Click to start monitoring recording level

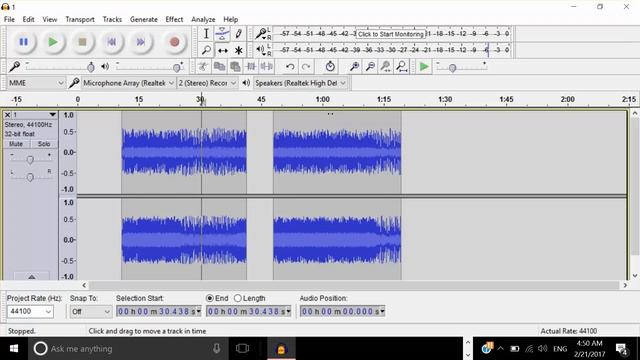coord(391,34)
